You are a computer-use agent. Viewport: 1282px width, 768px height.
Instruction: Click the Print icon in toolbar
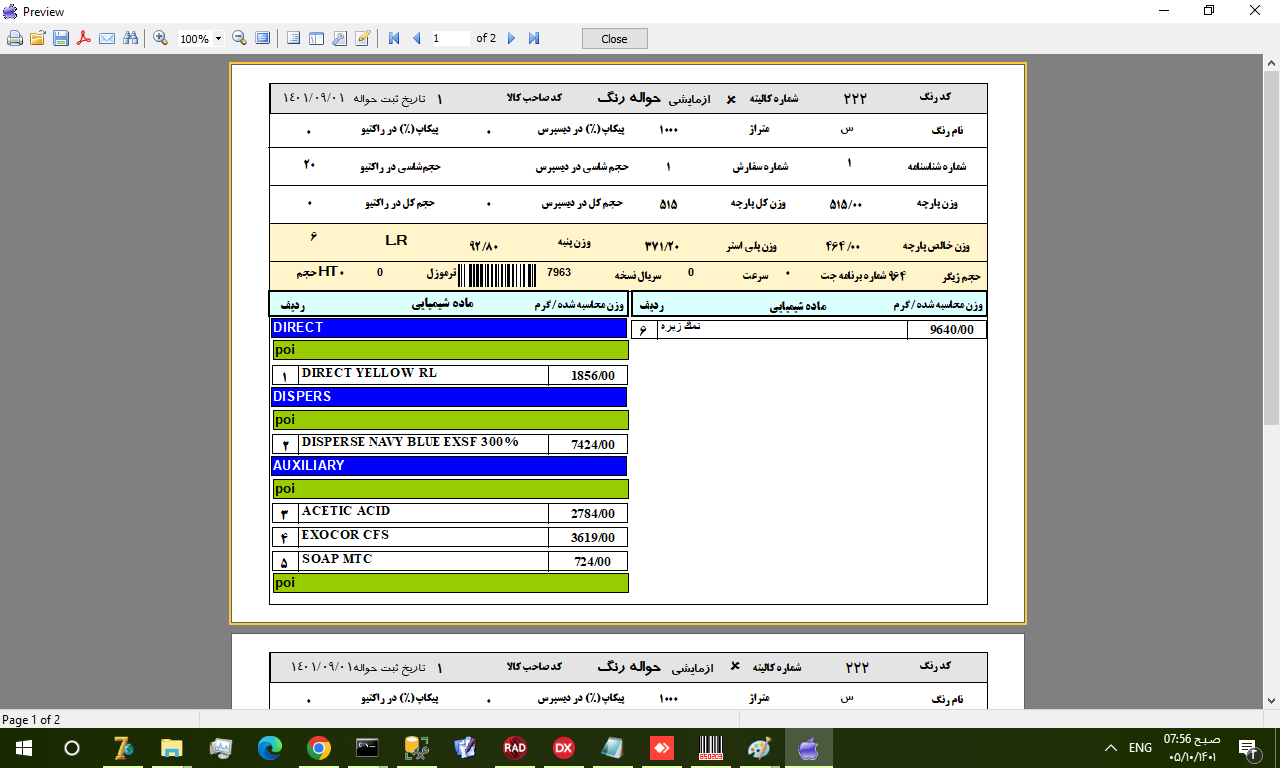[x=14, y=38]
